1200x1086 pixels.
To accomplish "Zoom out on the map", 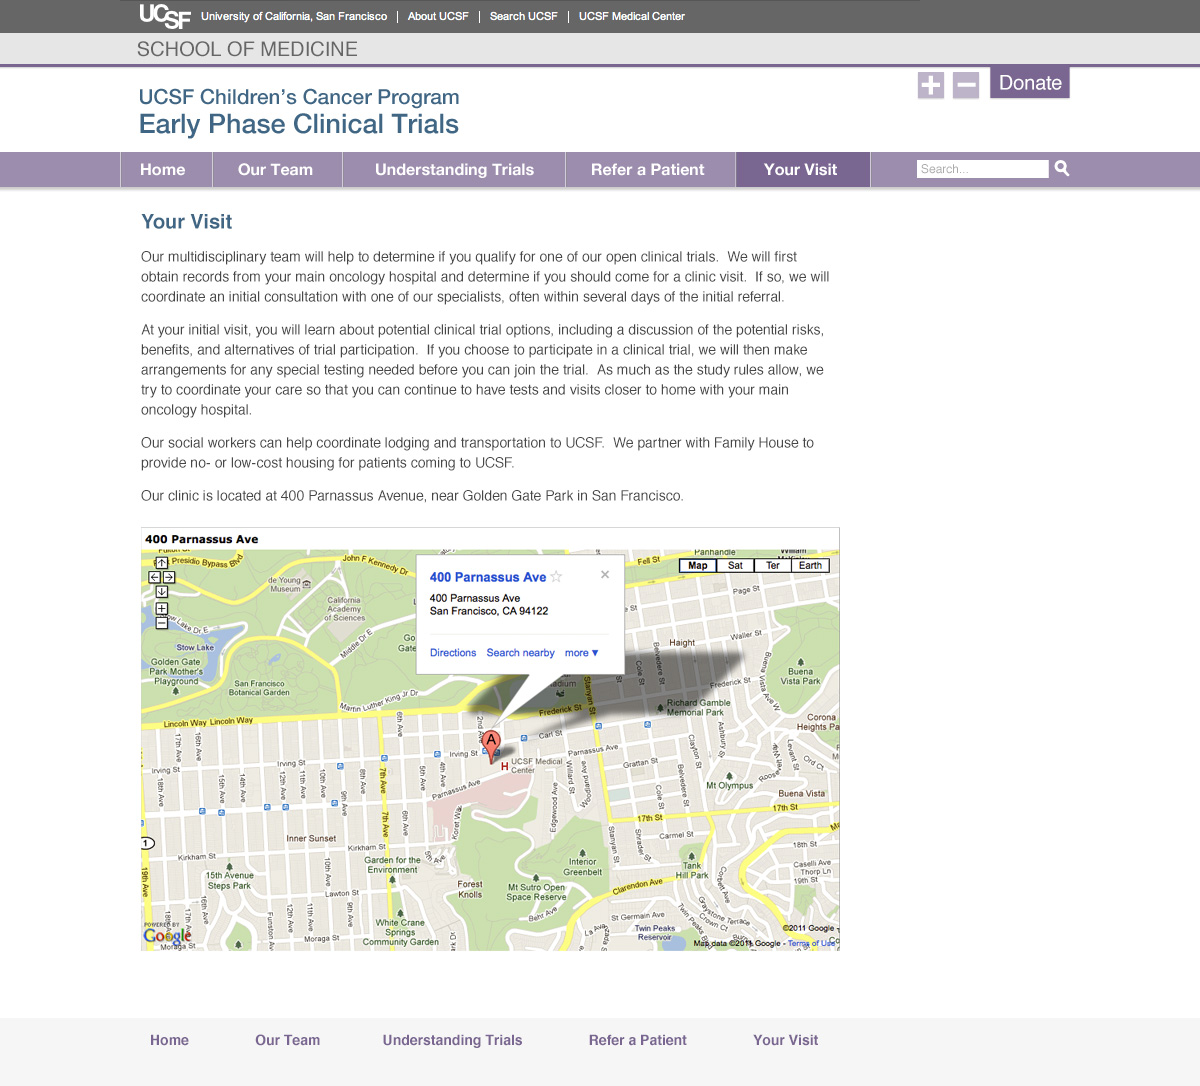I will tap(161, 622).
